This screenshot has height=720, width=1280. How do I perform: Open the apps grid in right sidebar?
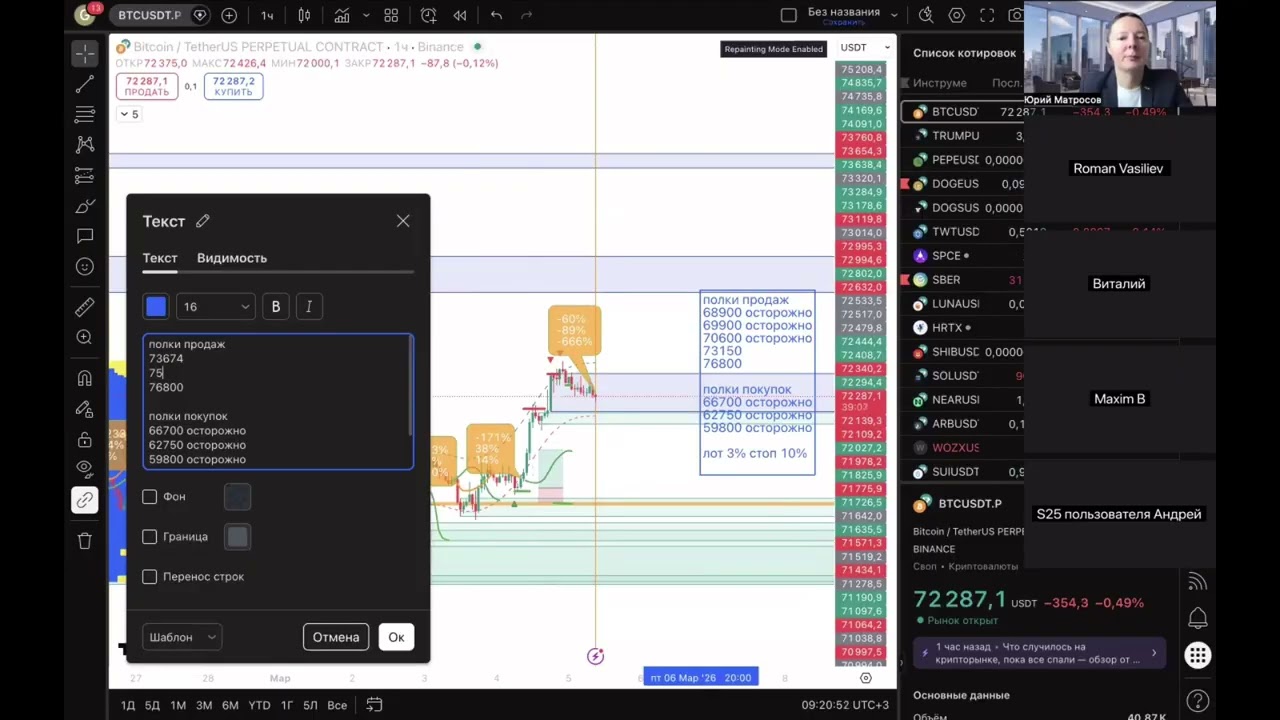tap(1197, 656)
